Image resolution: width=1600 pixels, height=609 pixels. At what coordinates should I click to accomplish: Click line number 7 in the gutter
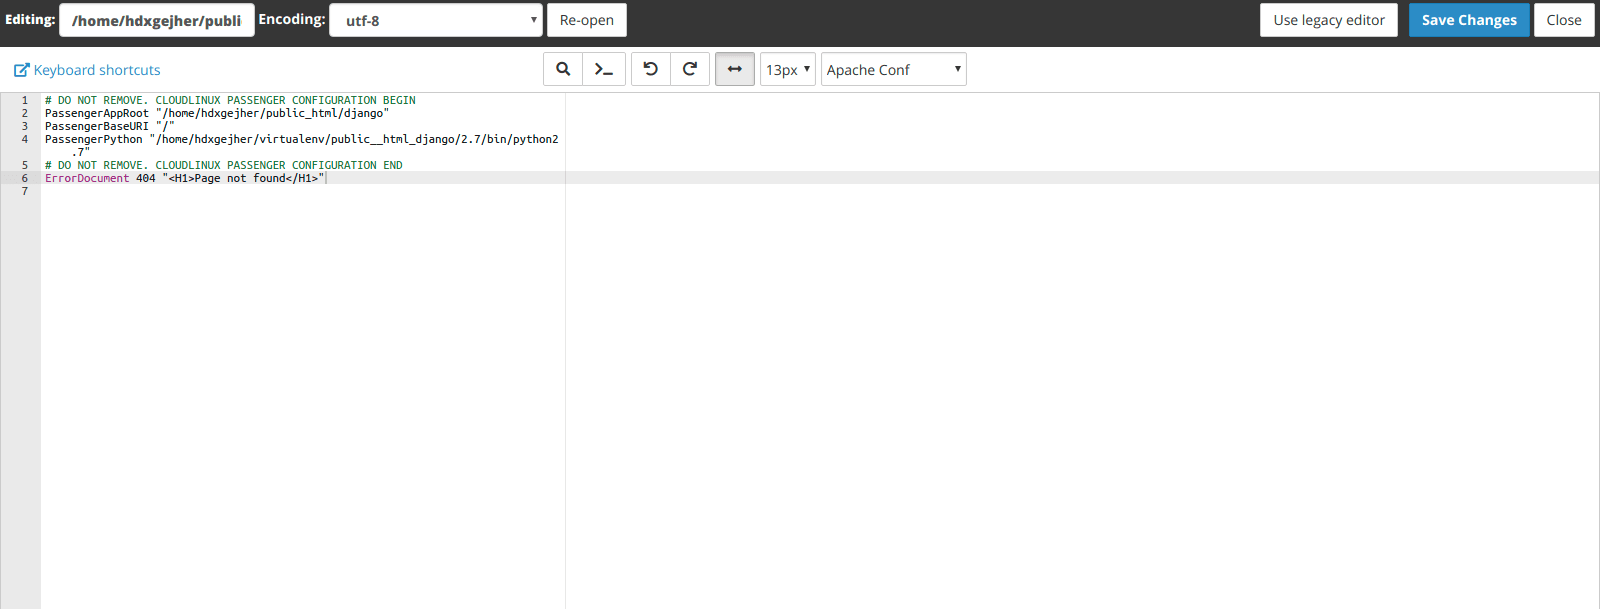pos(25,191)
